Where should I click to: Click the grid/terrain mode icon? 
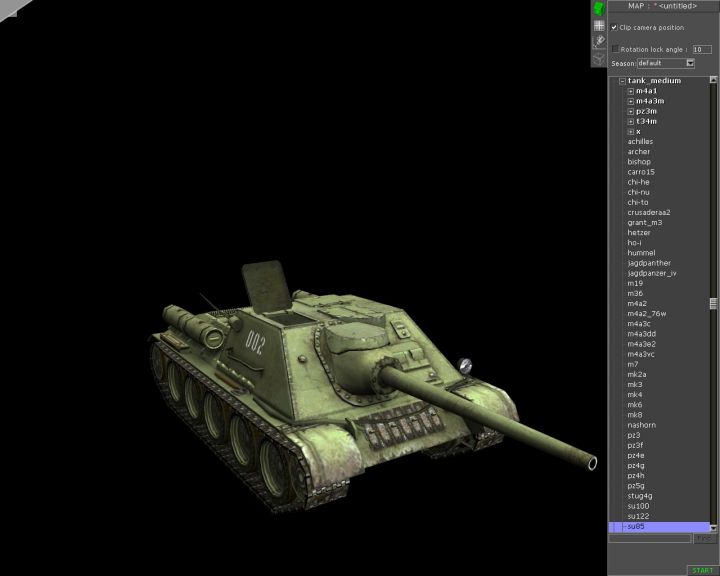tap(599, 26)
